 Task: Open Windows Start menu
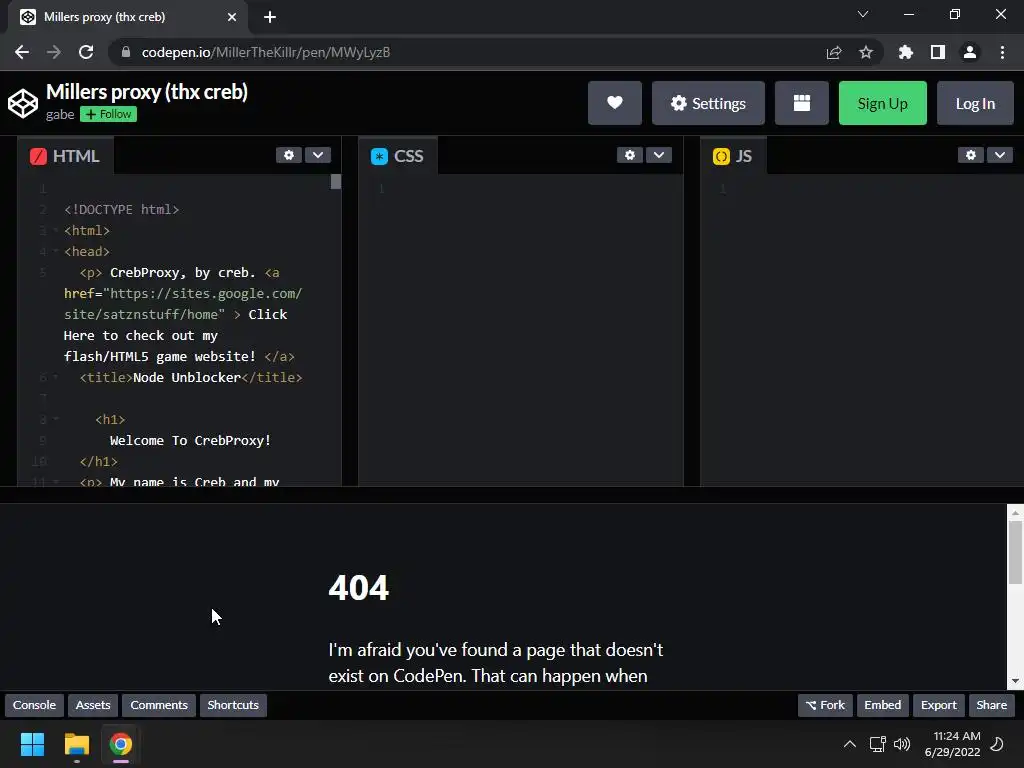coord(32,744)
